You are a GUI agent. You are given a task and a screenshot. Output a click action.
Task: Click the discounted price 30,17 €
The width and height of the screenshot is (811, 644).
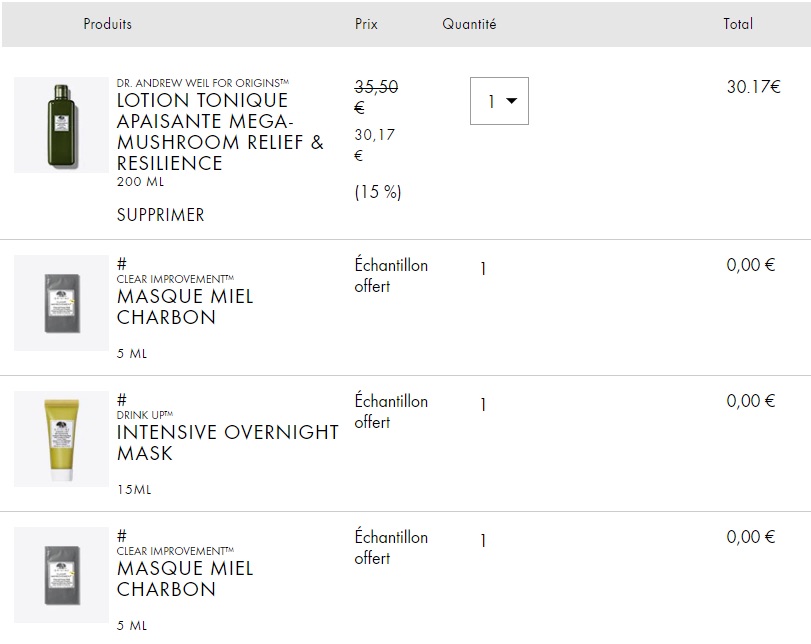(x=374, y=145)
